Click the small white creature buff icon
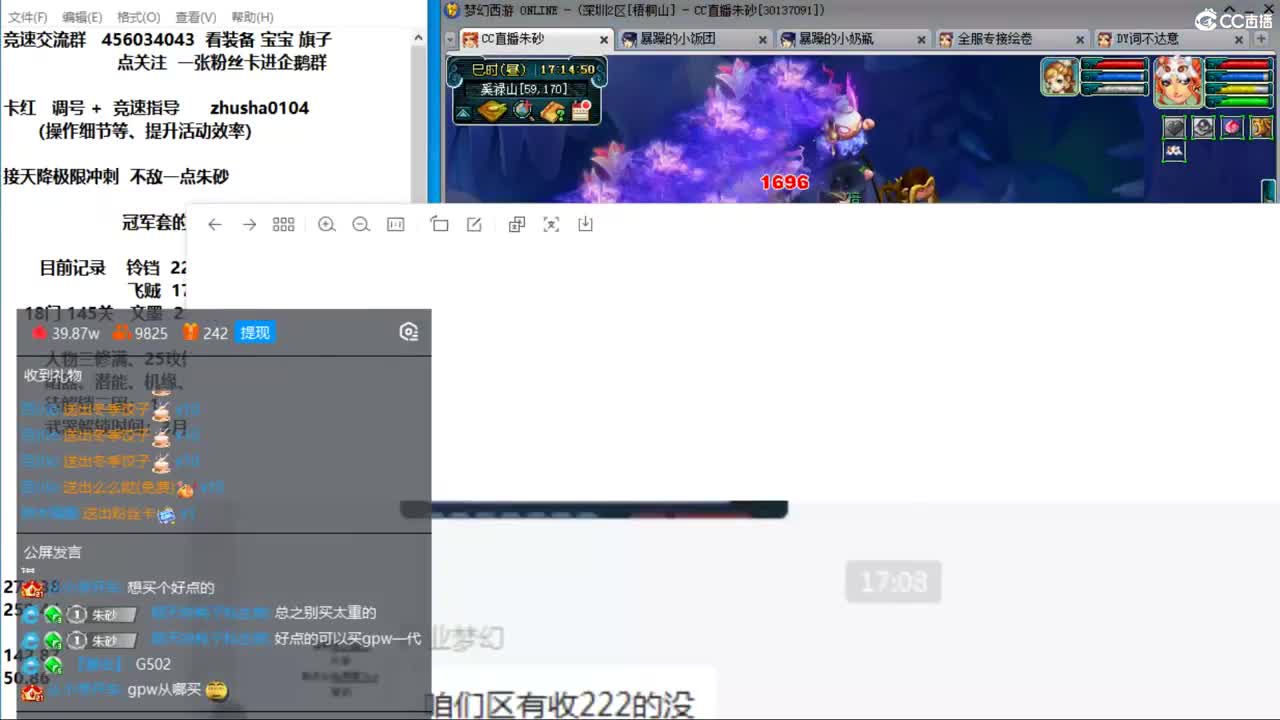 click(x=1174, y=151)
